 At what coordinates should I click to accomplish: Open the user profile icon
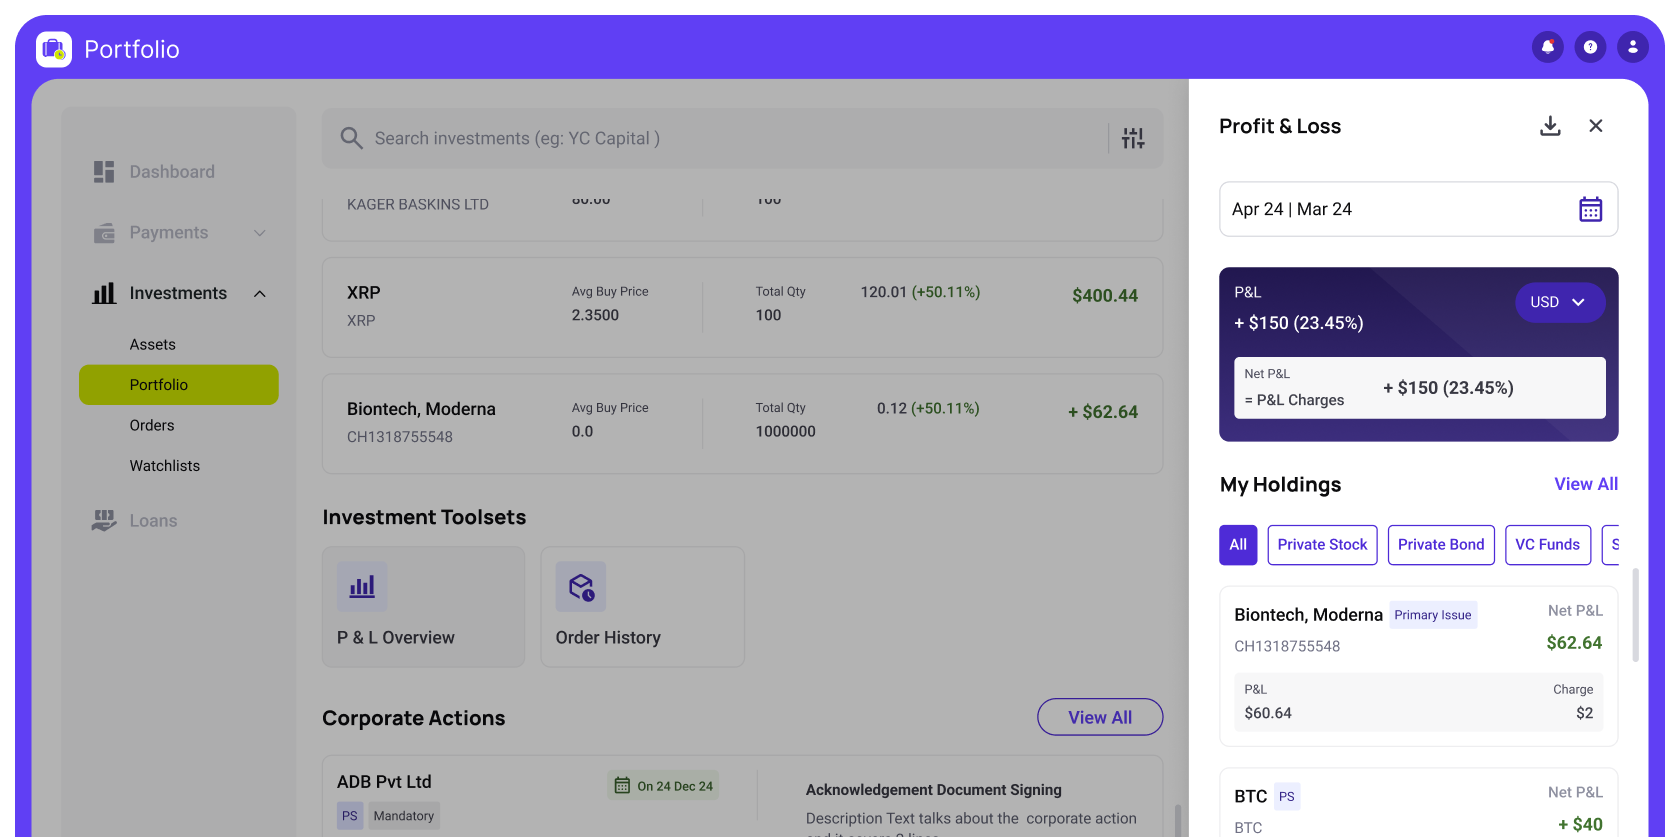(1633, 47)
